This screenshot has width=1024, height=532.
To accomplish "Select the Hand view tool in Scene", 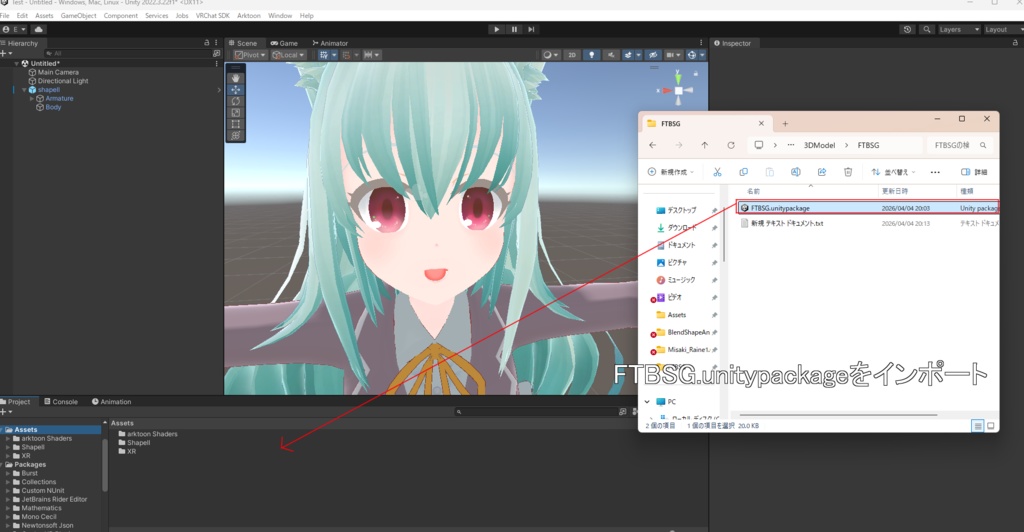I will pyautogui.click(x=236, y=78).
